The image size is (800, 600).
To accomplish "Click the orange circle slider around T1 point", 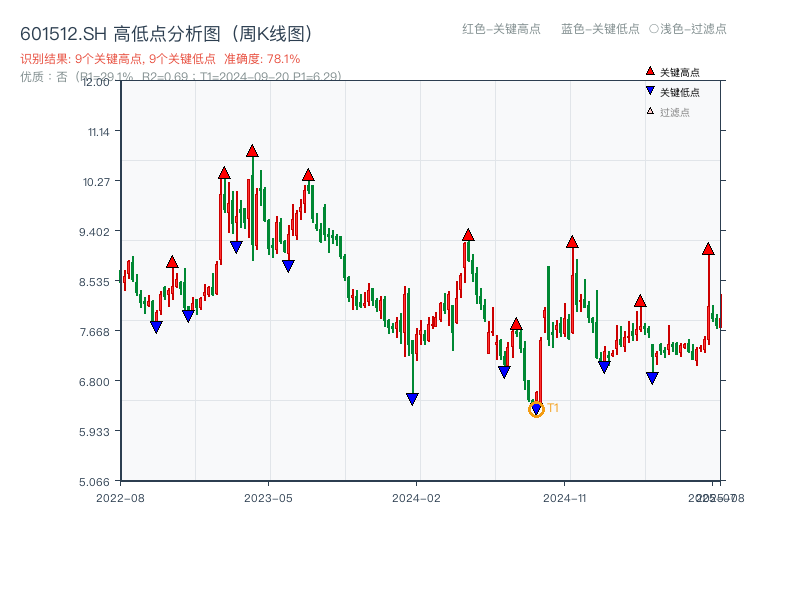I will coord(536,408).
